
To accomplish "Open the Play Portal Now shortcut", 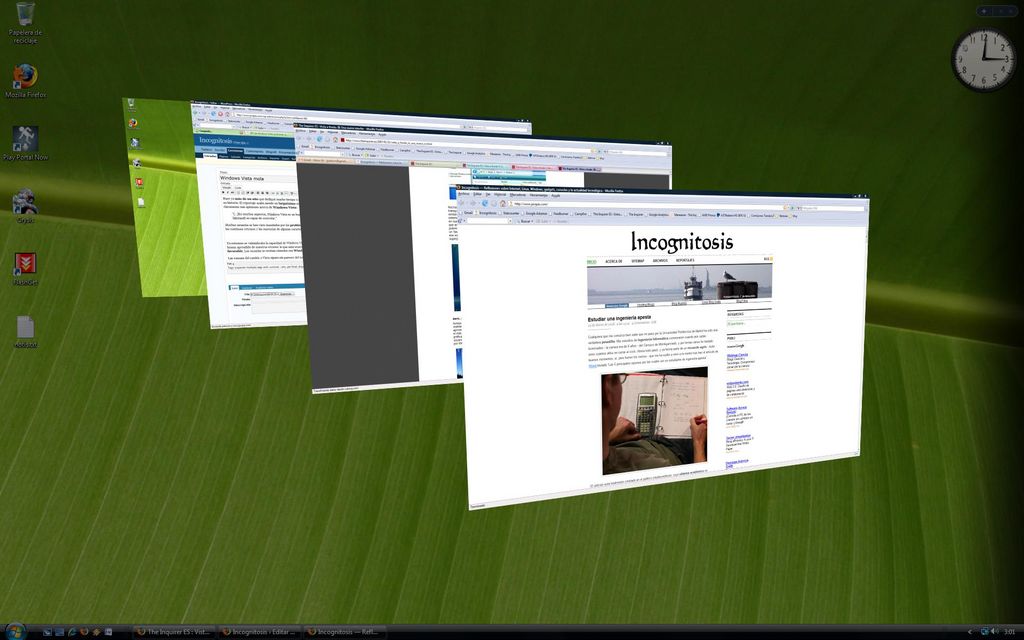I will coord(25,140).
